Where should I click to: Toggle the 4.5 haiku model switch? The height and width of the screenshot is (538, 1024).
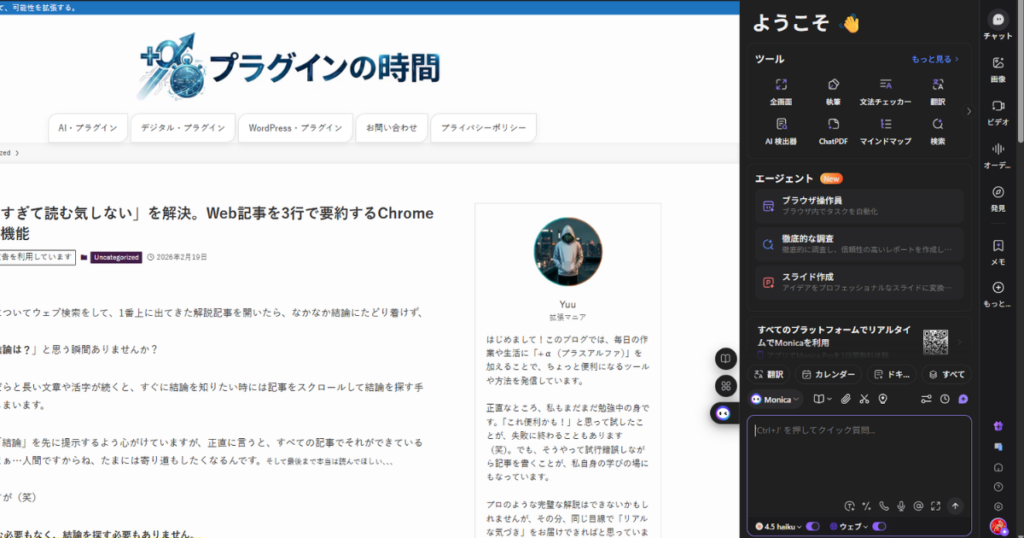pyautogui.click(x=812, y=526)
